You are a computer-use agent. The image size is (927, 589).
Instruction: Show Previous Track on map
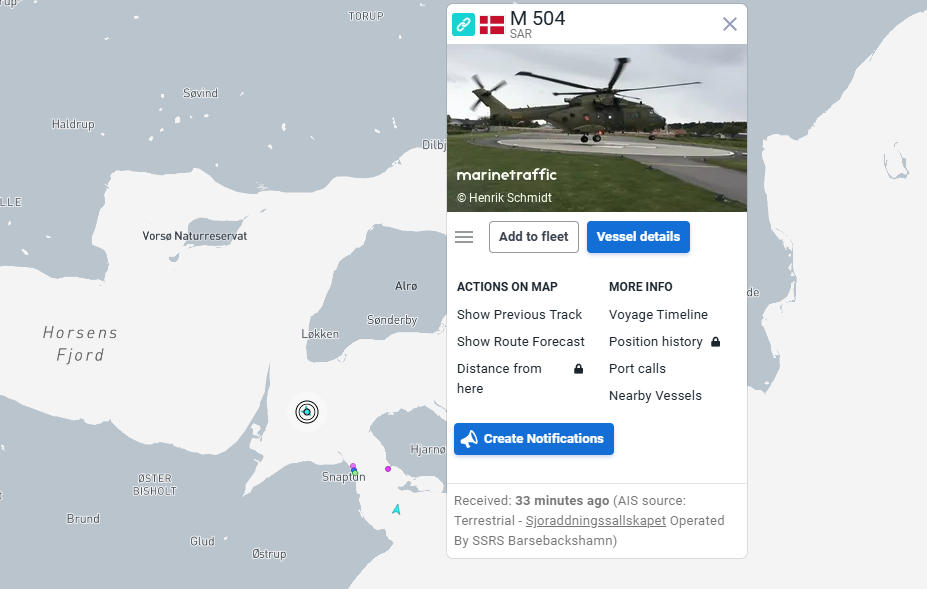[520, 315]
